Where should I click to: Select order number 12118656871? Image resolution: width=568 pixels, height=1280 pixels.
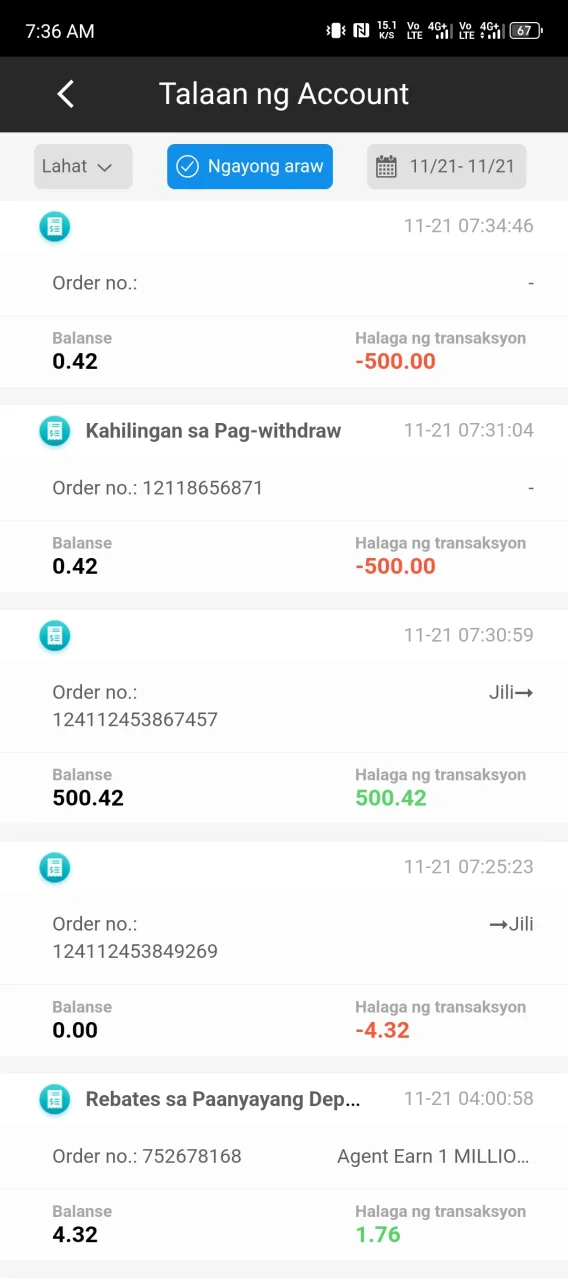[x=203, y=488]
